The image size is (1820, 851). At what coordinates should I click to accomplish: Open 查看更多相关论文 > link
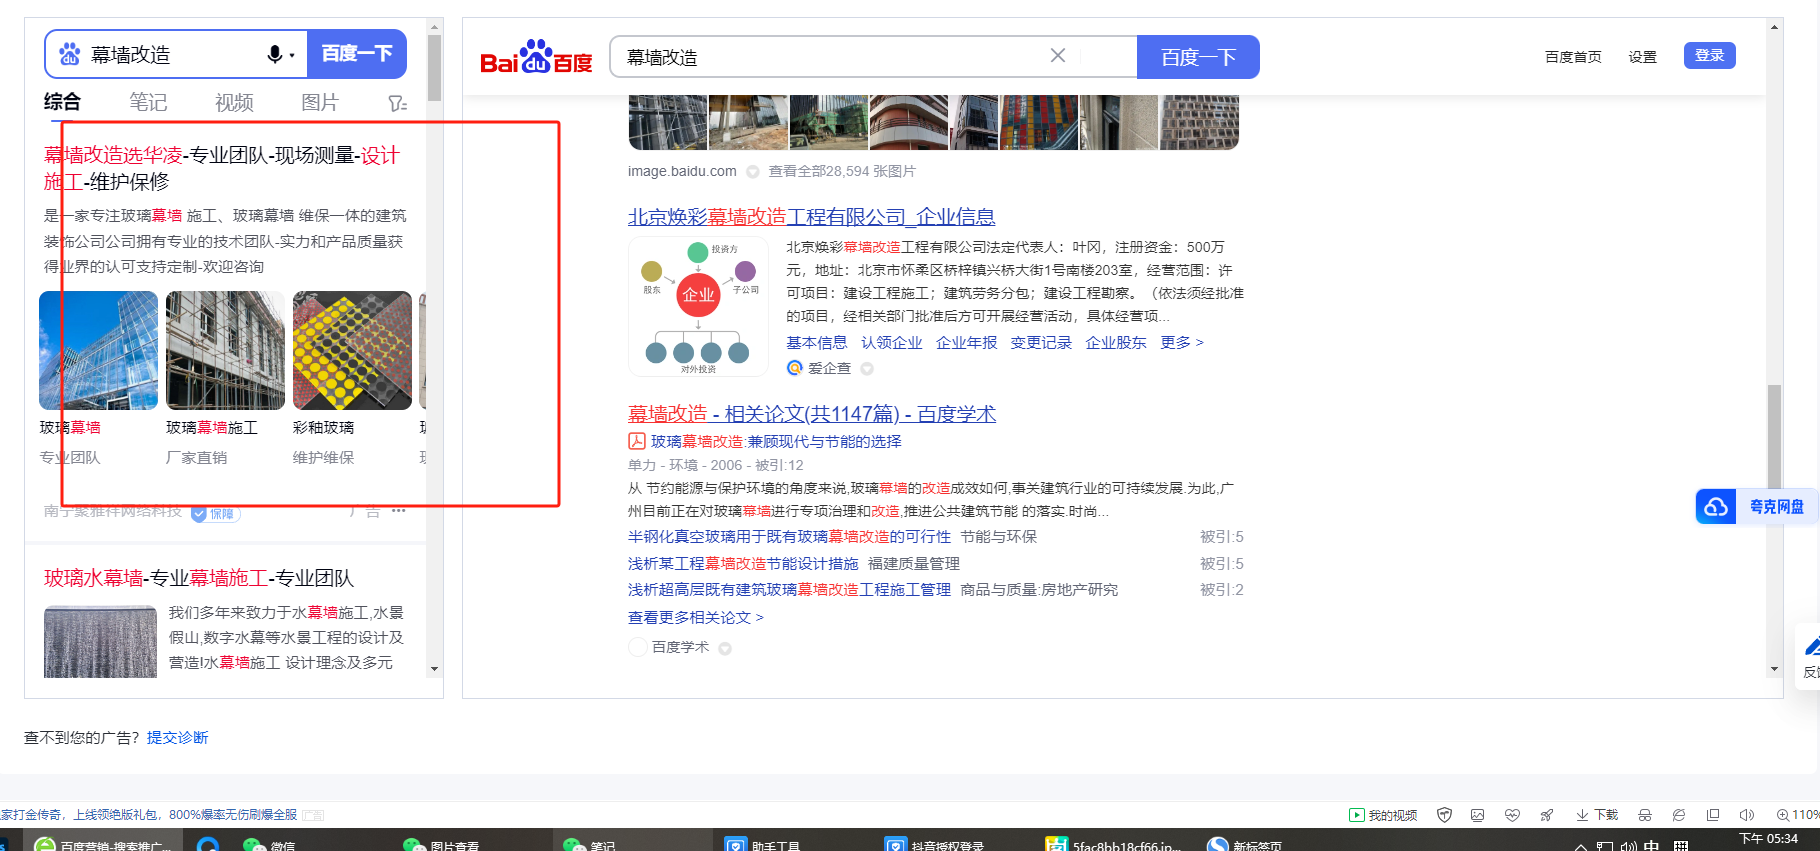click(x=696, y=617)
